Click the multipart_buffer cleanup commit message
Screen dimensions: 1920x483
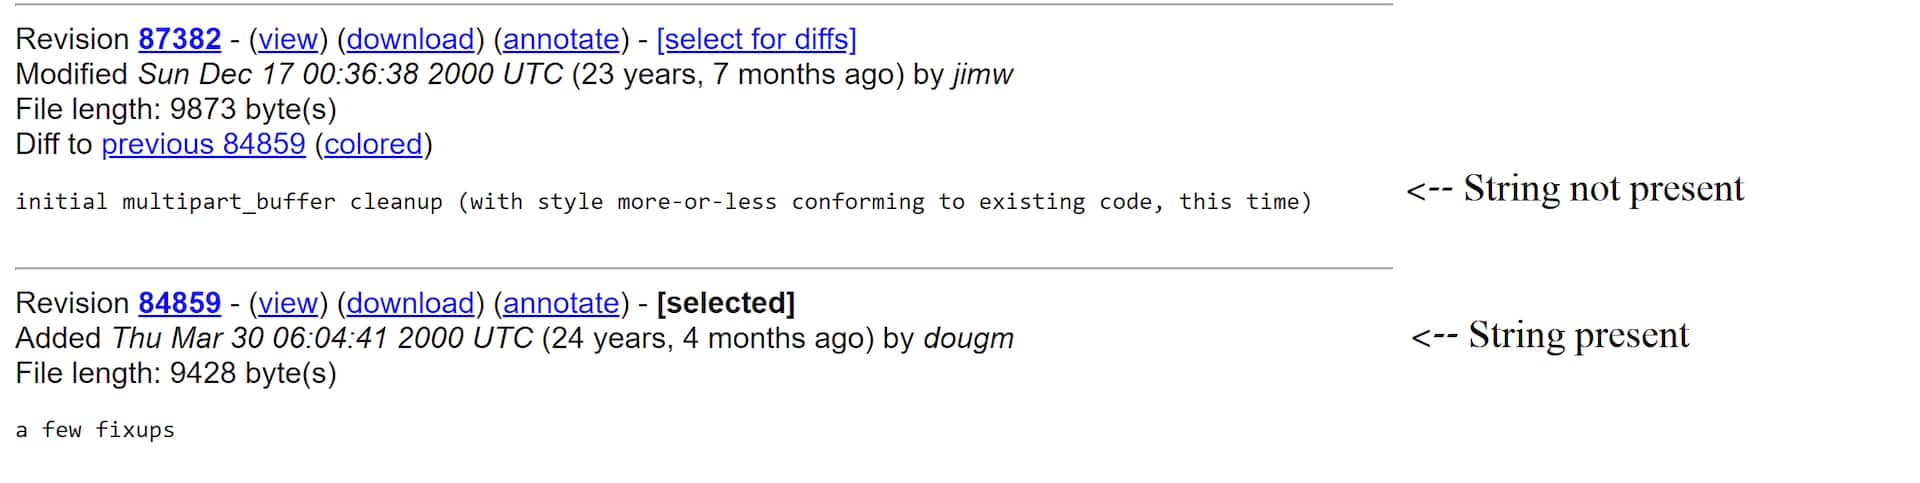point(662,202)
